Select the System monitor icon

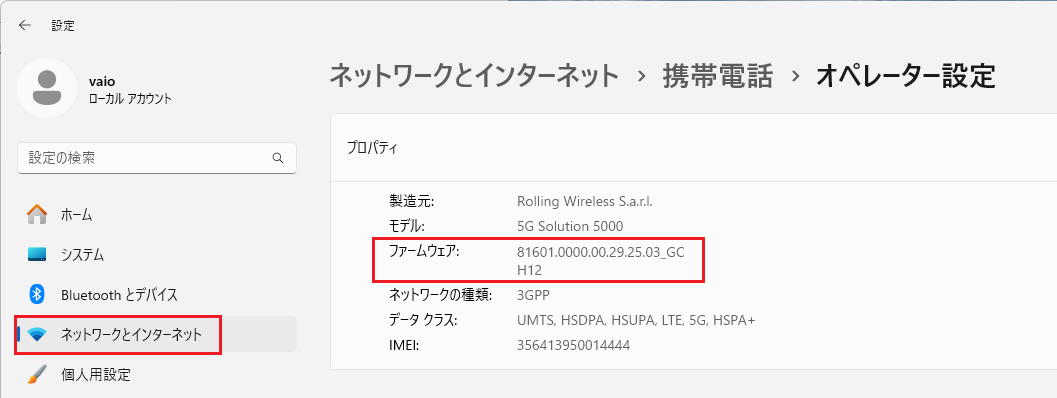[x=37, y=254]
